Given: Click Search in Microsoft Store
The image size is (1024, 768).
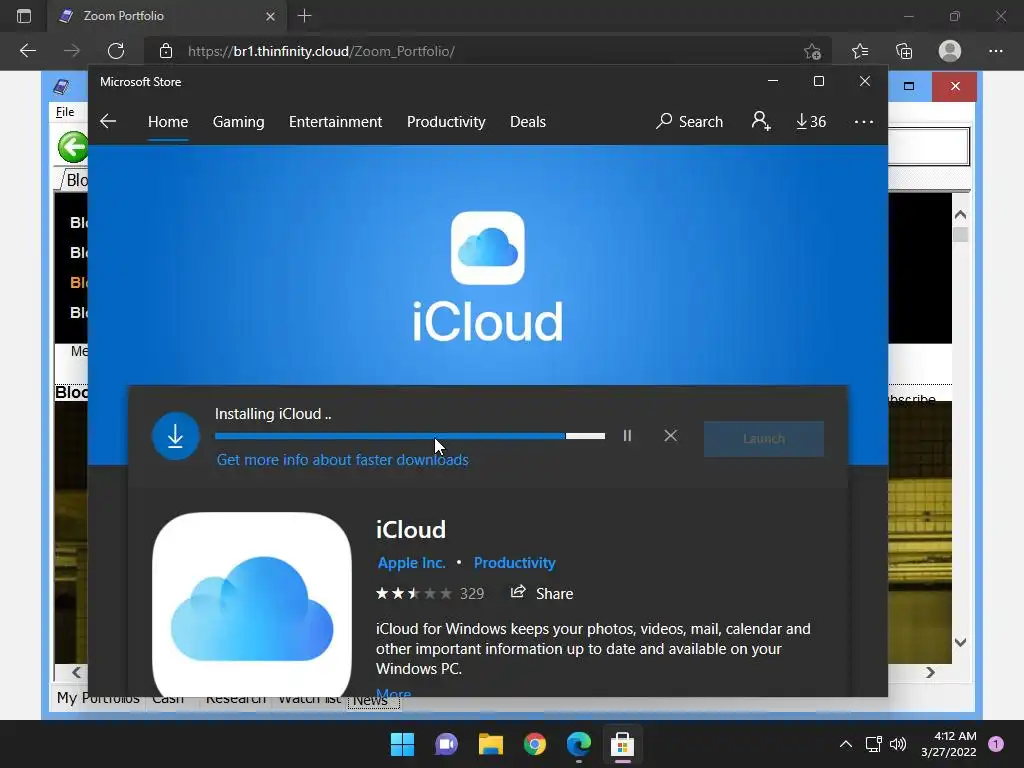Looking at the screenshot, I should pos(690,121).
